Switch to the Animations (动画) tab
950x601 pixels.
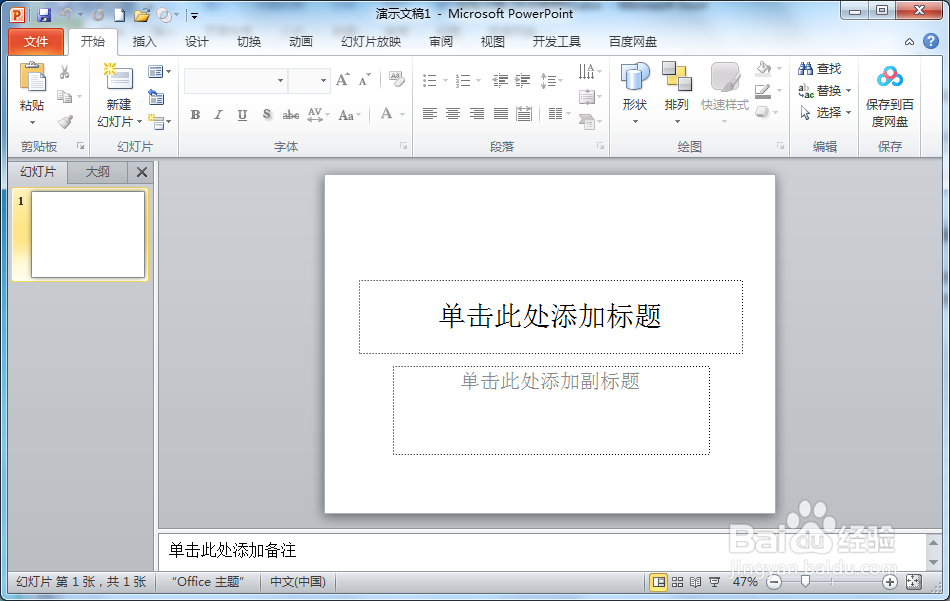(301, 42)
